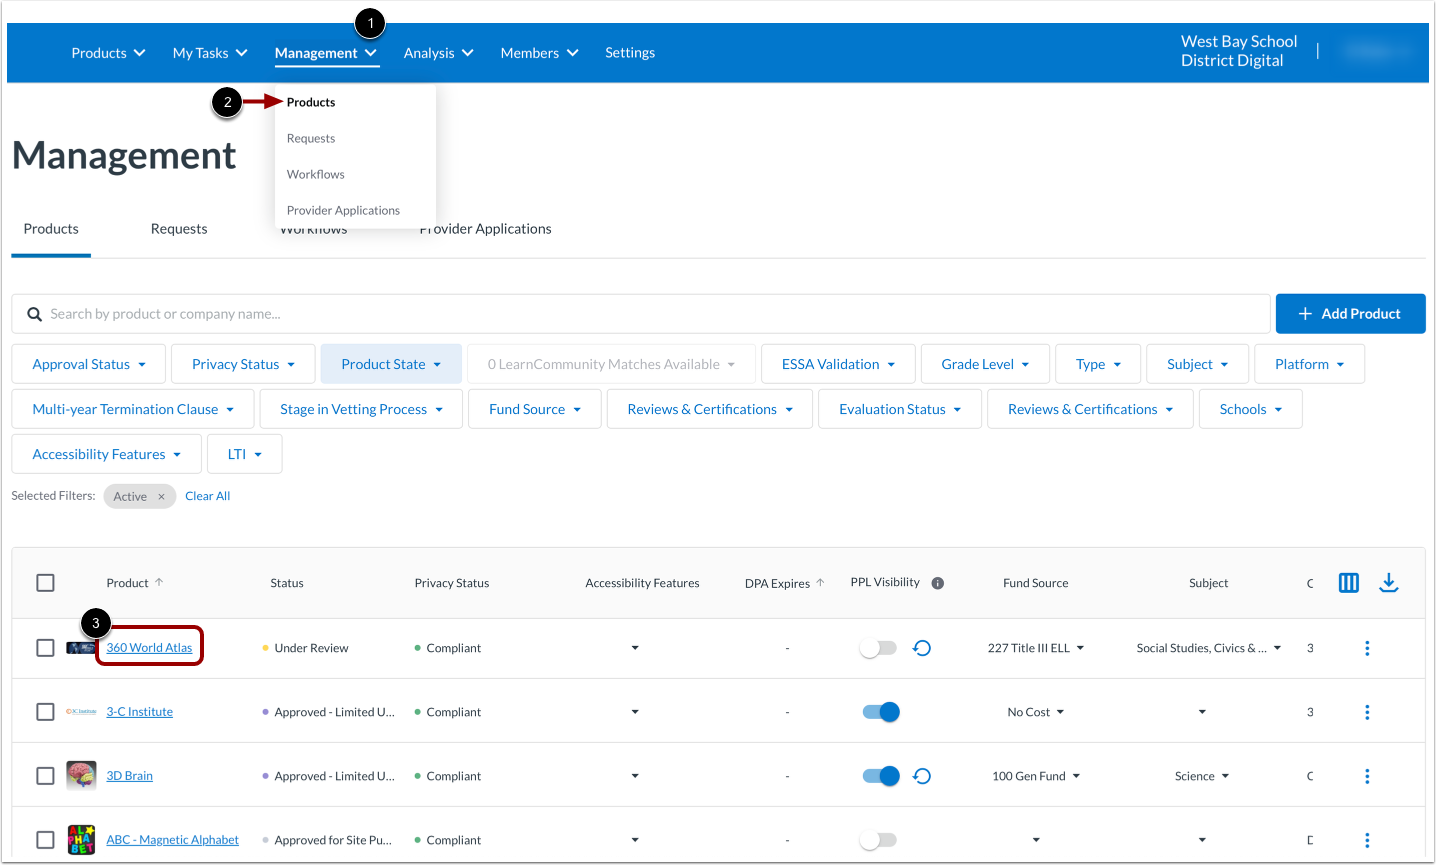Remove the Active filter chip with x
The image size is (1436, 865).
click(x=161, y=496)
